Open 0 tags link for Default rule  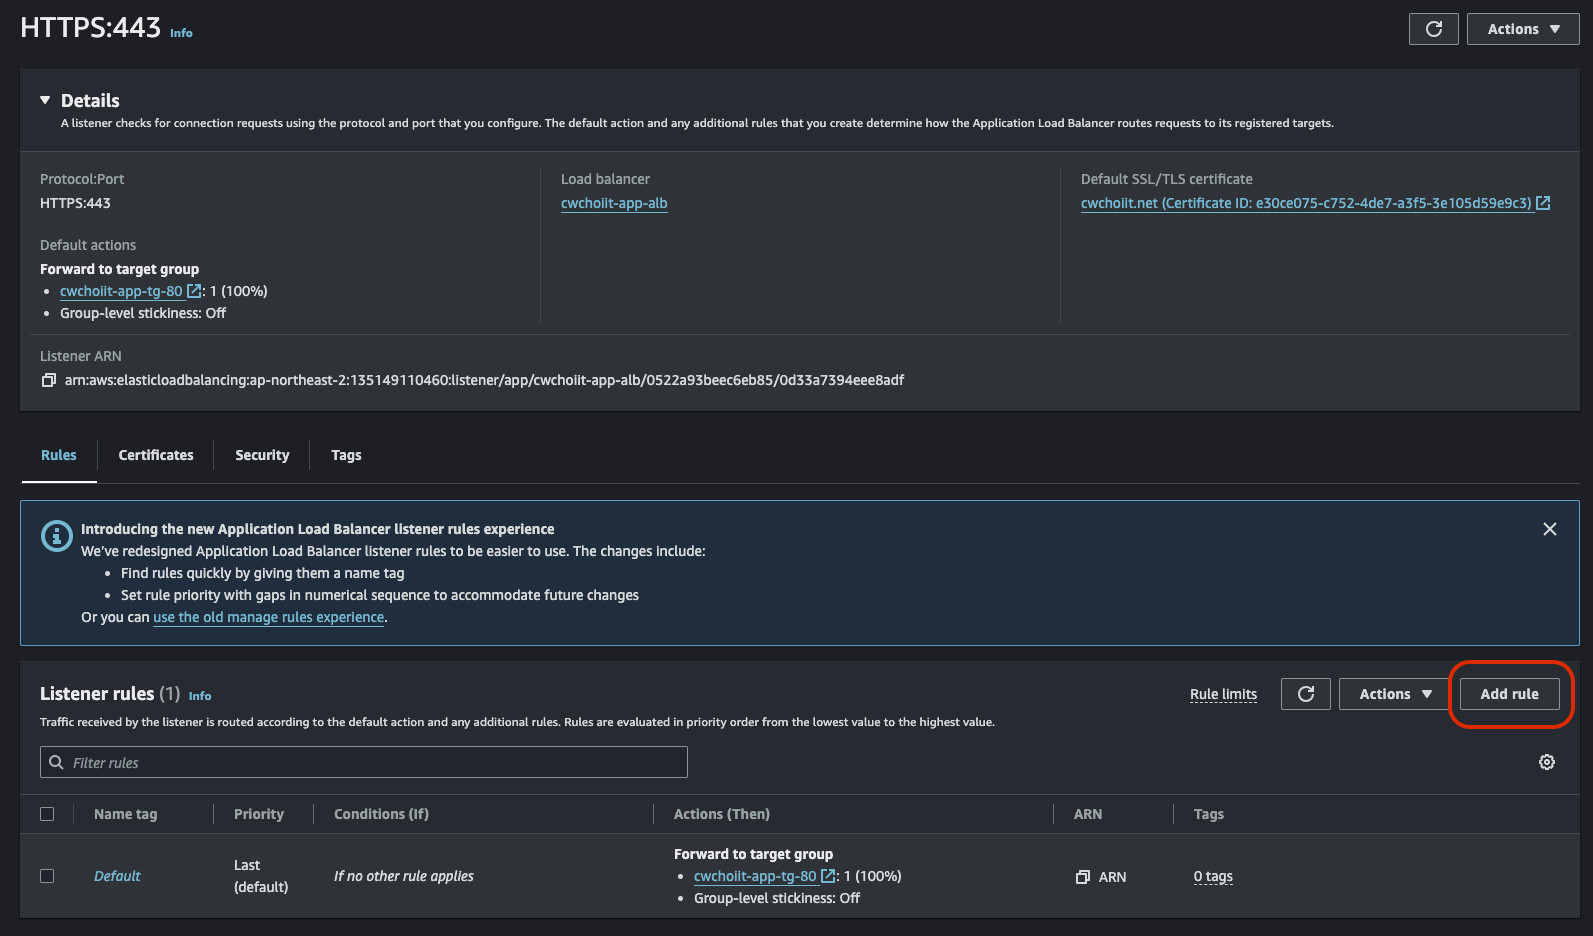point(1213,877)
